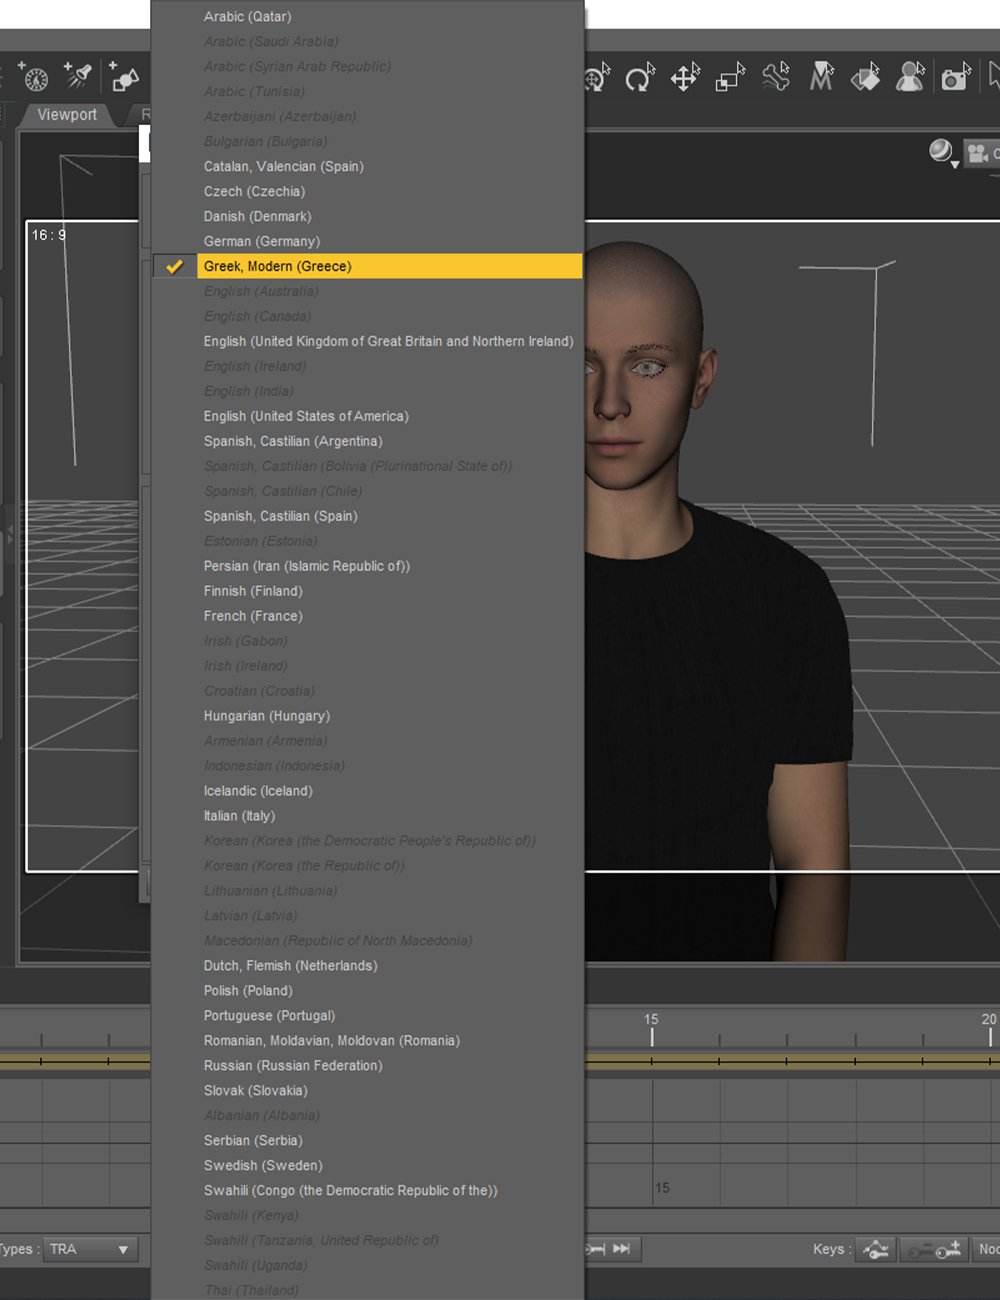The width and height of the screenshot is (1000, 1300).
Task: Open the Types dropdown showing TRA
Action: (x=90, y=1249)
